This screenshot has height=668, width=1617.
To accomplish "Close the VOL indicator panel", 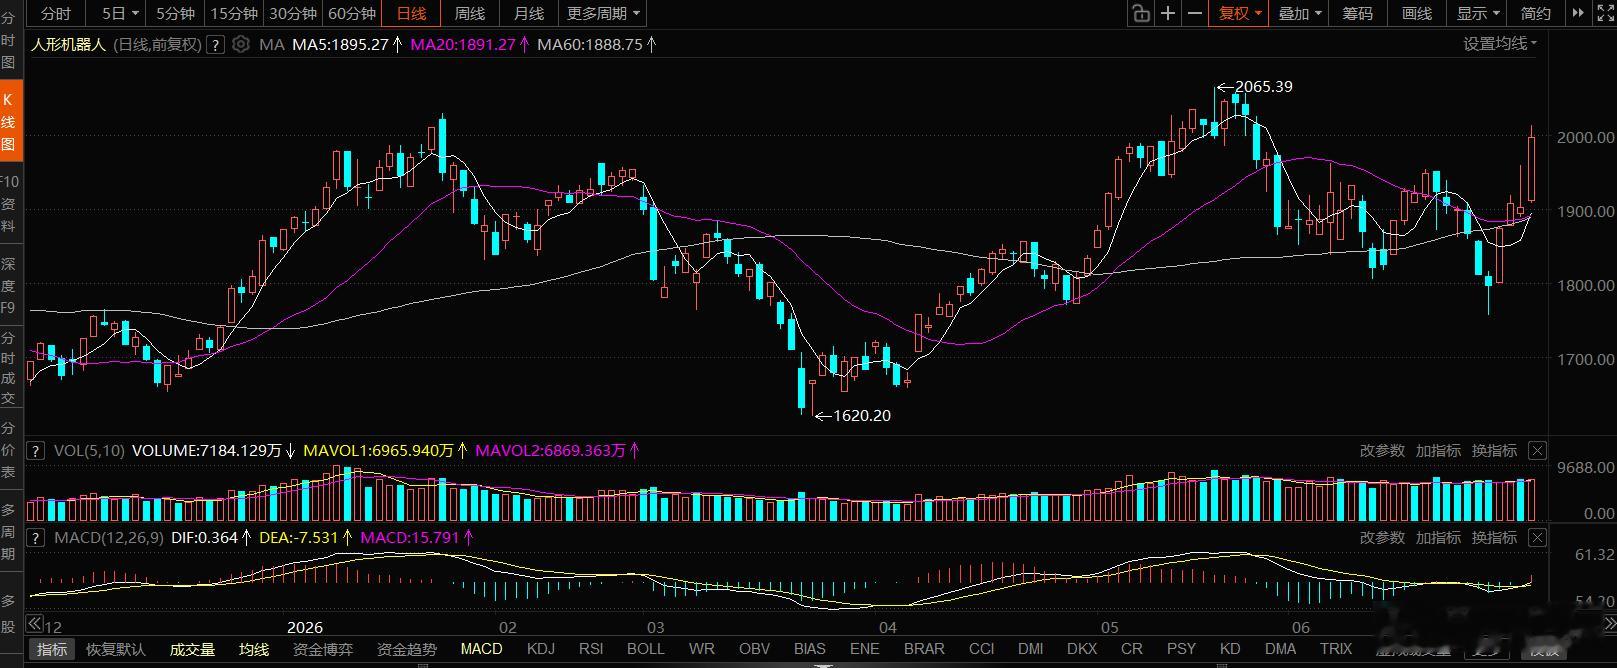I will pyautogui.click(x=1538, y=451).
